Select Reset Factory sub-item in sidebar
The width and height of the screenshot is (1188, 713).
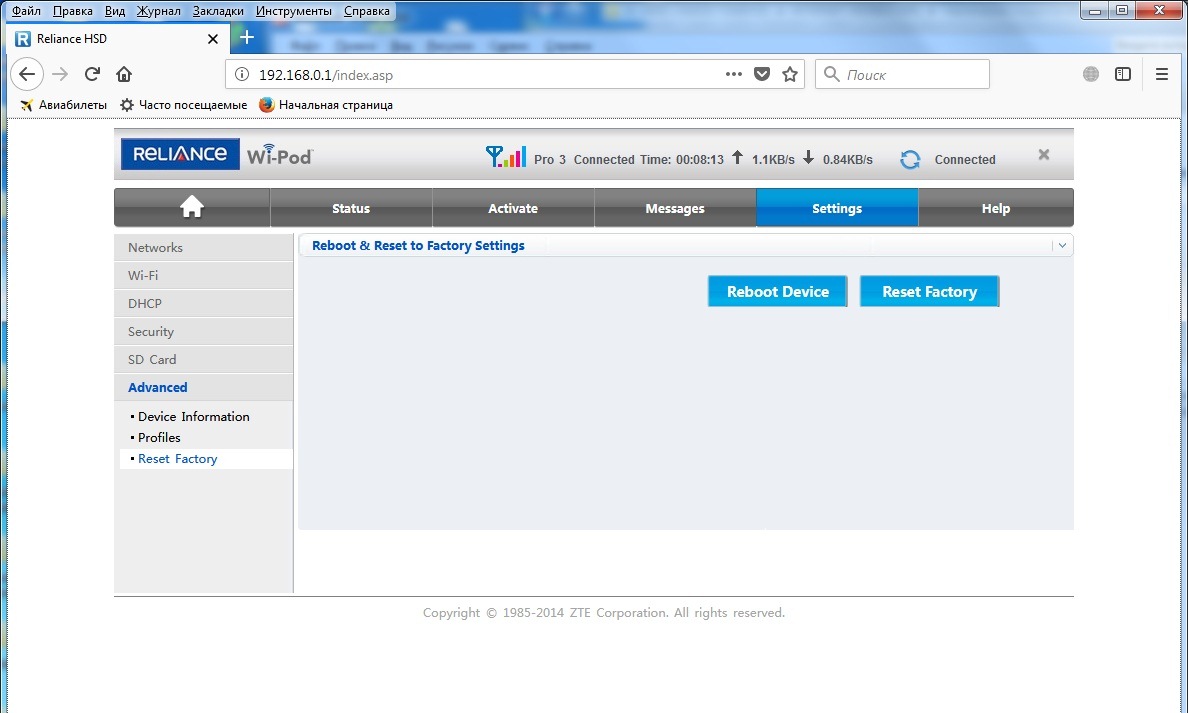206,459
